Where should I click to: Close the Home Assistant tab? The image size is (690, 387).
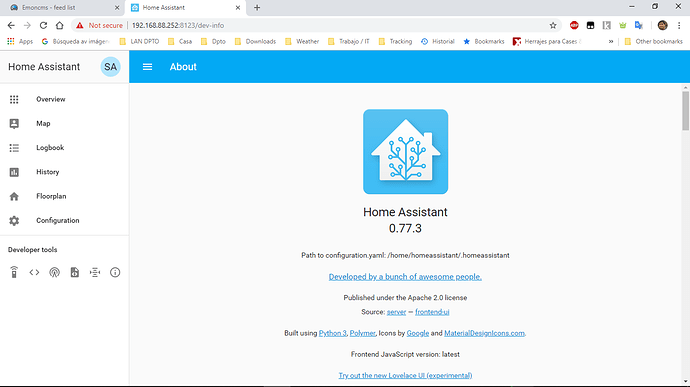tap(238, 8)
